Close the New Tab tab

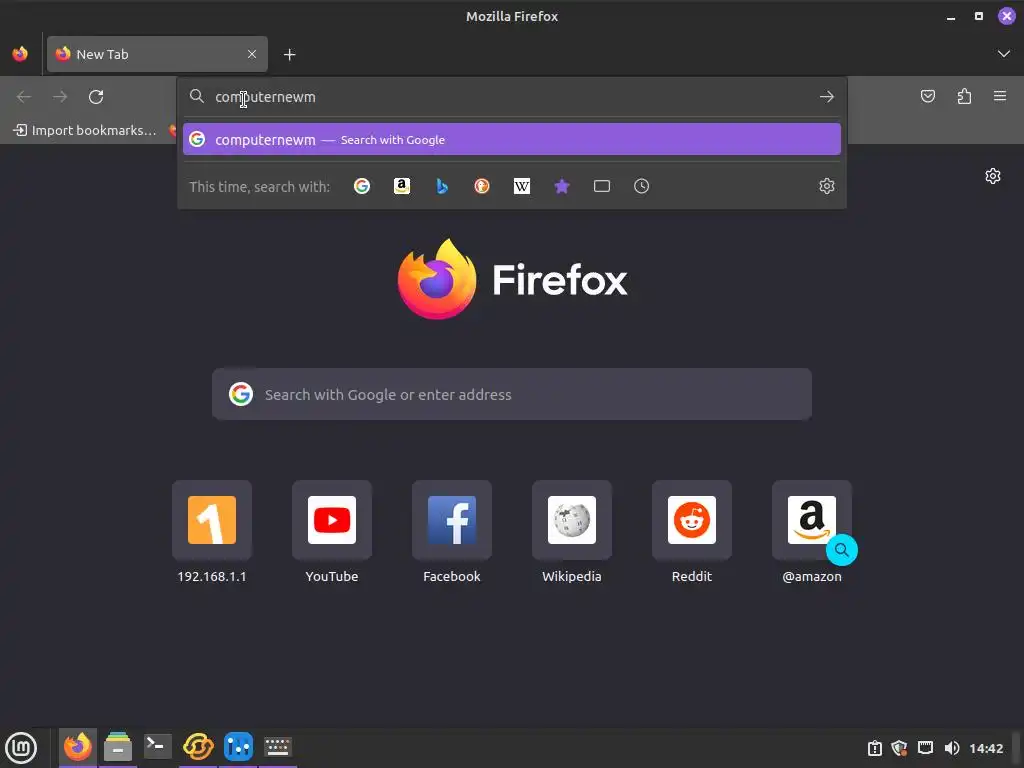(252, 54)
